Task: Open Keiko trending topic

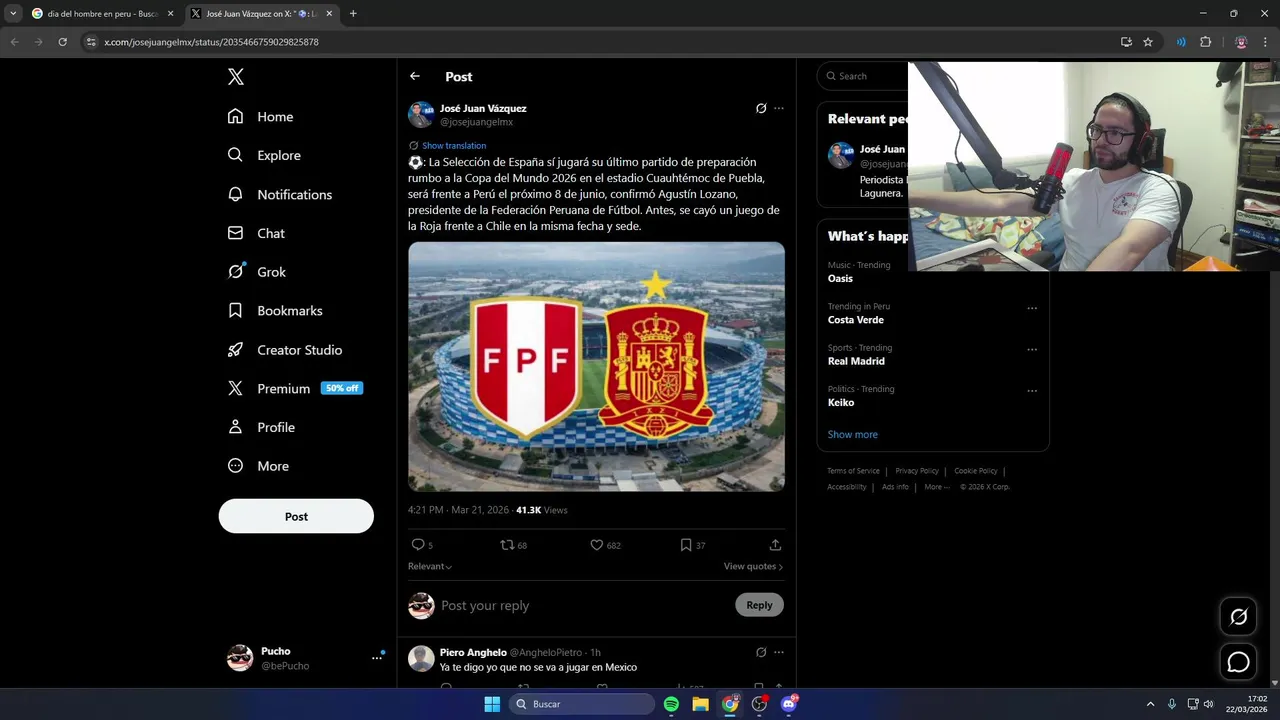Action: (x=841, y=402)
